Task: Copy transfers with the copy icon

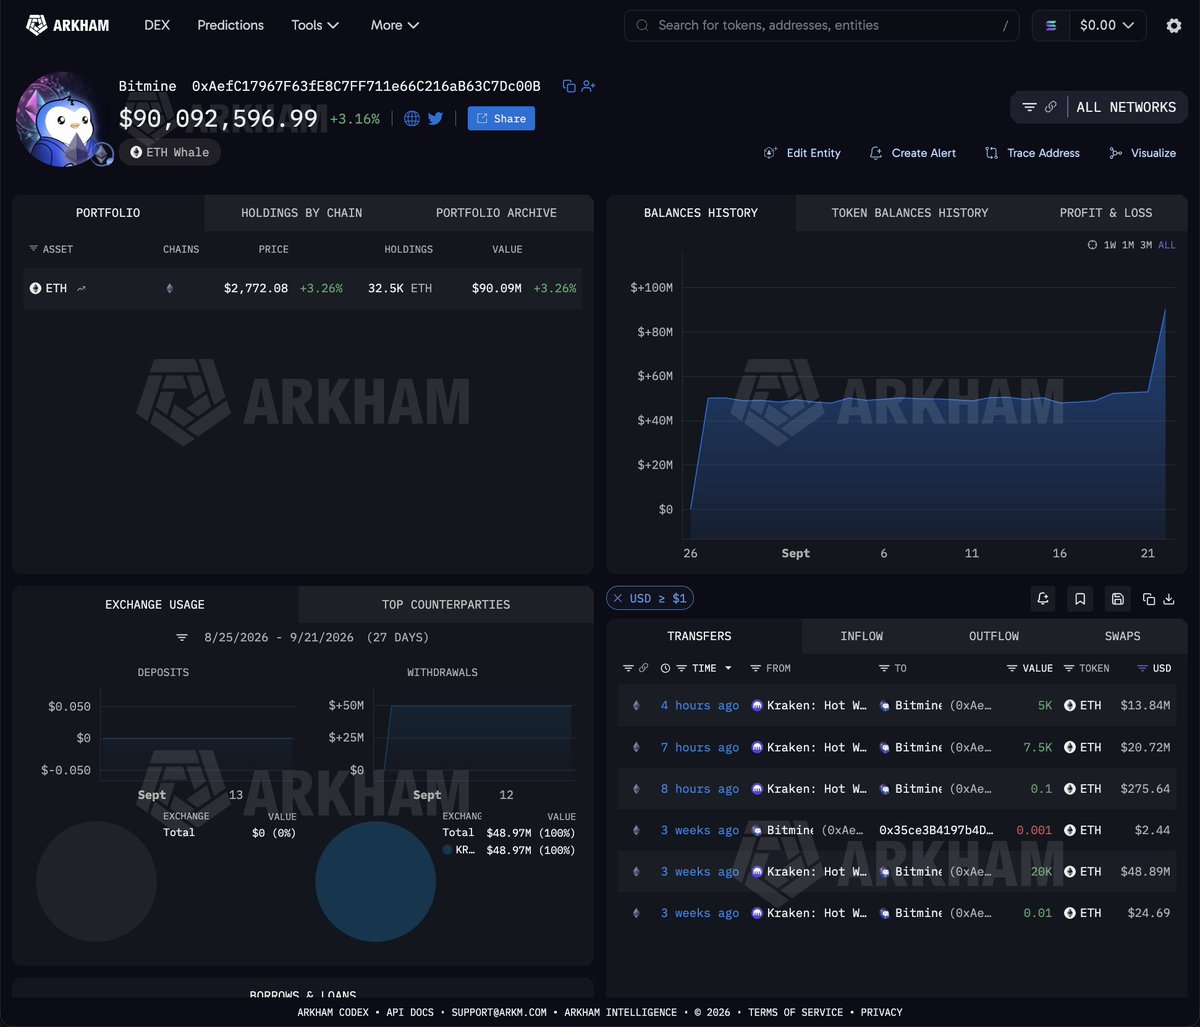Action: [1149, 599]
